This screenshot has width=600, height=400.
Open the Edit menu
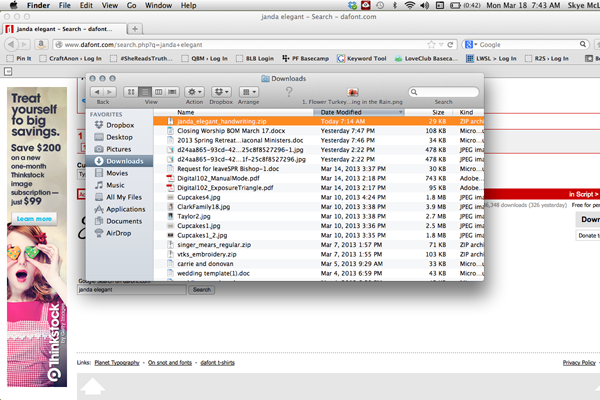(86, 5)
